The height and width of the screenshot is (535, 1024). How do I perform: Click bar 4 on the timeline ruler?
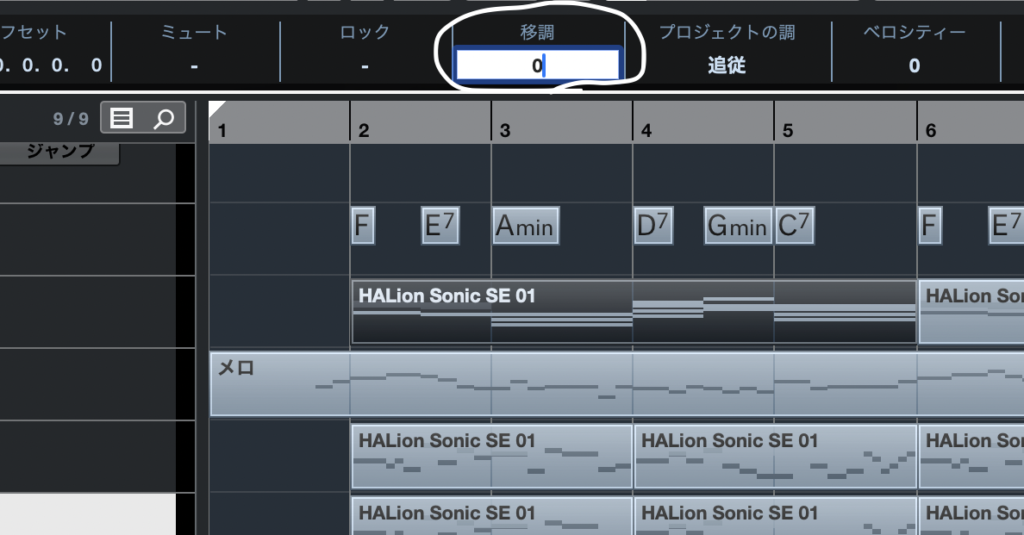(647, 130)
